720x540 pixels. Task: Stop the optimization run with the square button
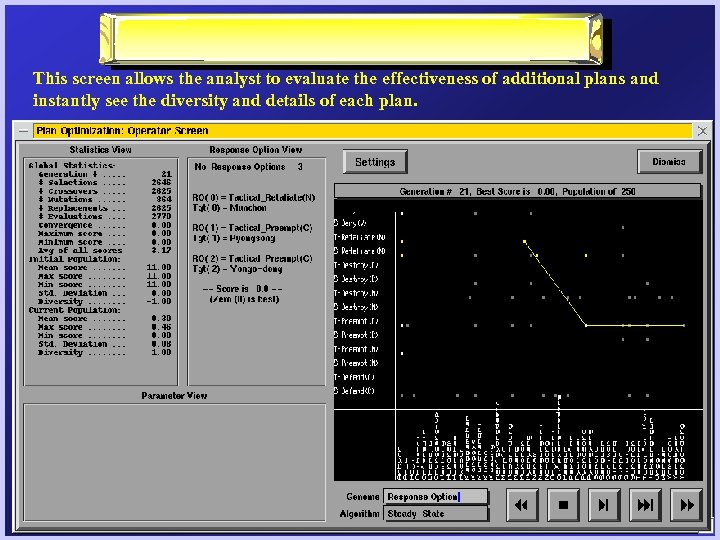(x=563, y=506)
